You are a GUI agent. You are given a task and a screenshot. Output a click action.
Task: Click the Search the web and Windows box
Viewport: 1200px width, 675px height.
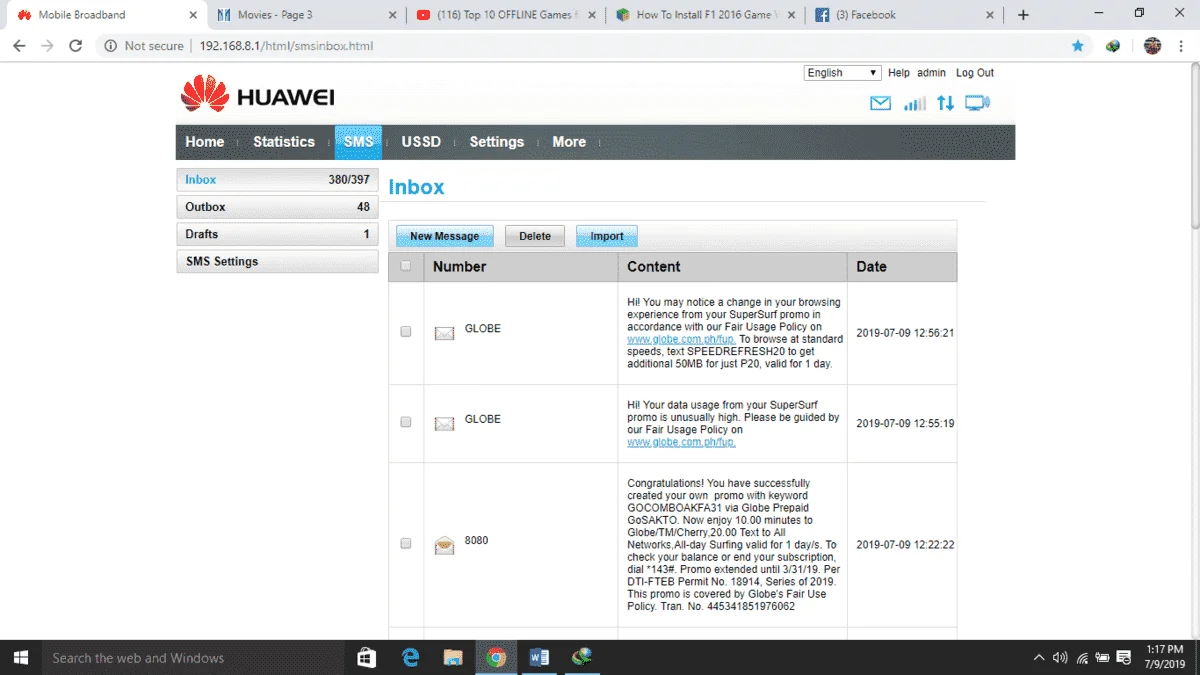194,658
